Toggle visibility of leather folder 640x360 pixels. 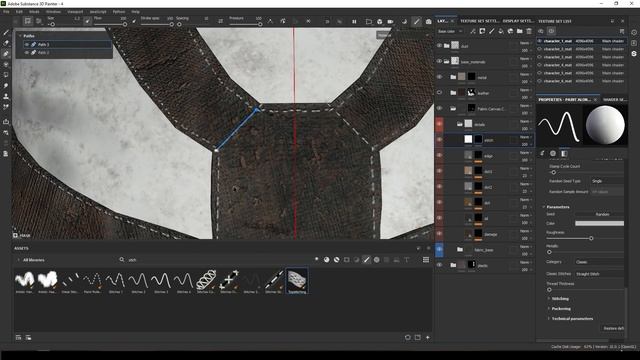click(x=439, y=93)
